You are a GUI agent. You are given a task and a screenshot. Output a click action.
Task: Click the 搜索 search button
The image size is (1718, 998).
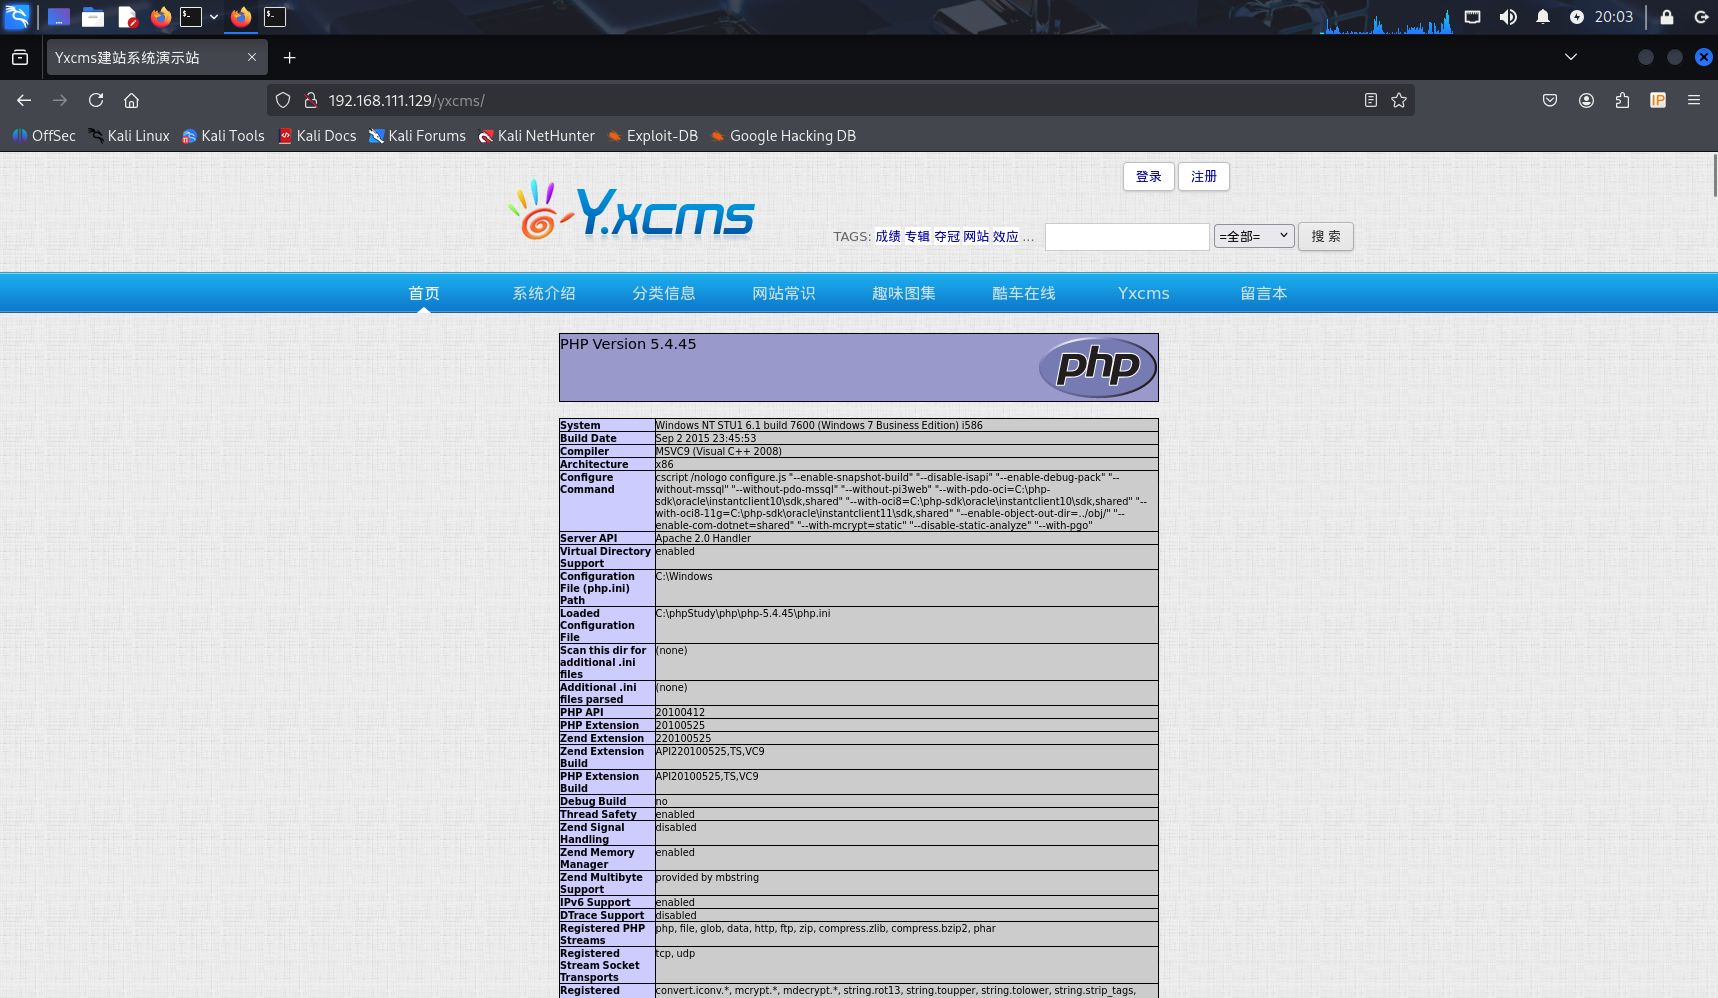click(x=1326, y=236)
